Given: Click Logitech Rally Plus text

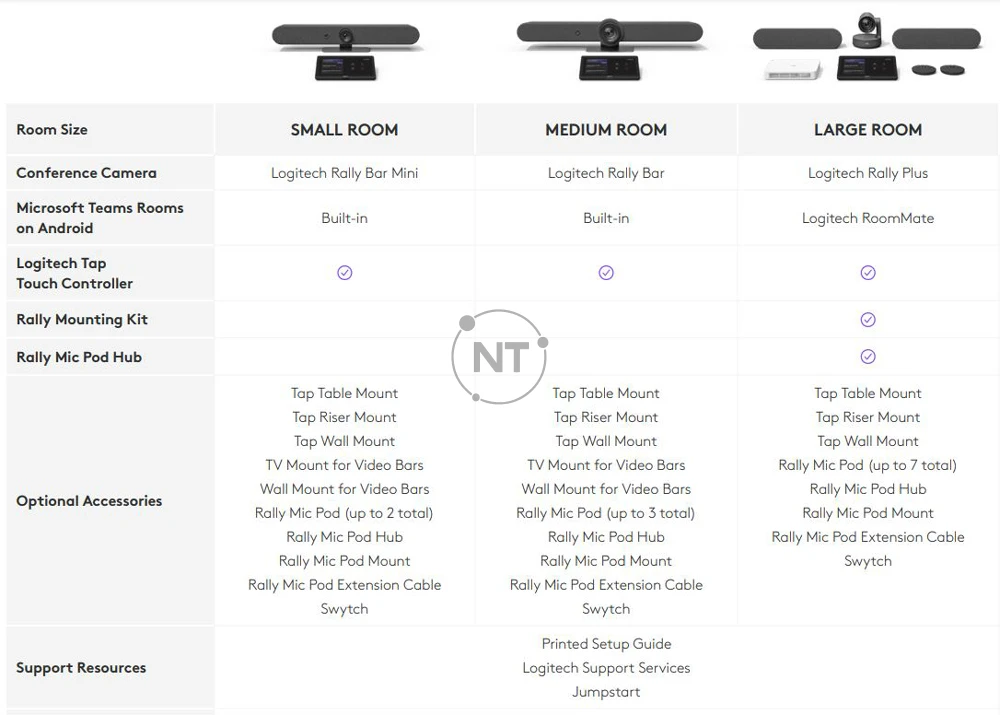Looking at the screenshot, I should 868,173.
